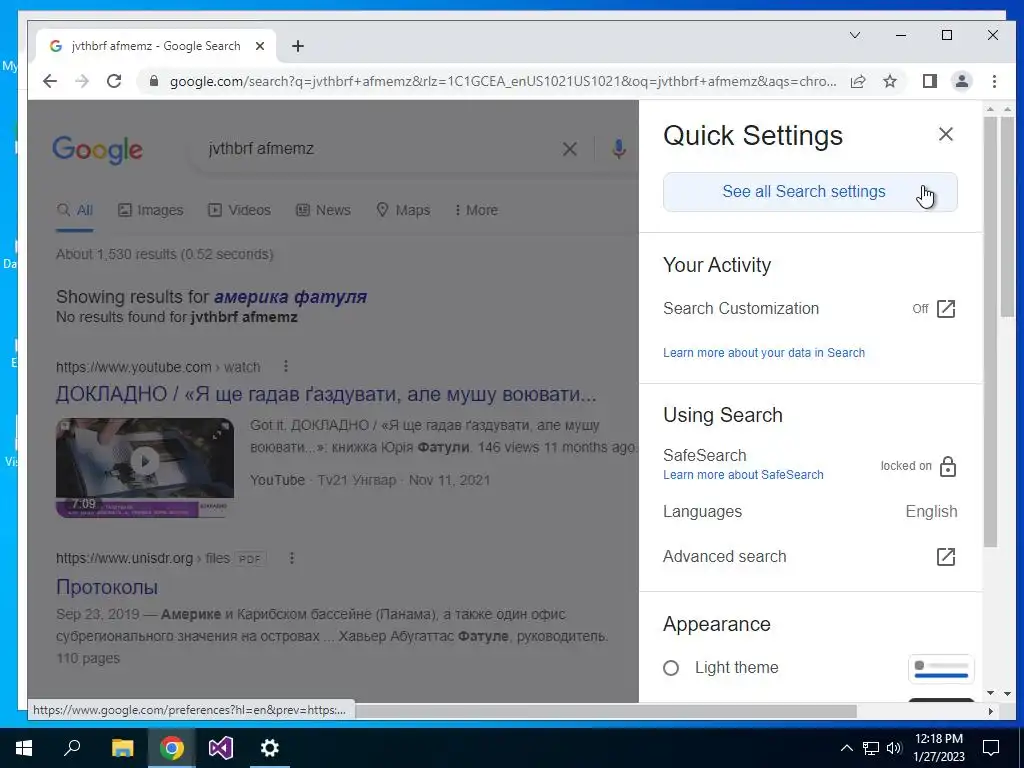
Task: Go back using the browser back arrow
Action: click(50, 81)
